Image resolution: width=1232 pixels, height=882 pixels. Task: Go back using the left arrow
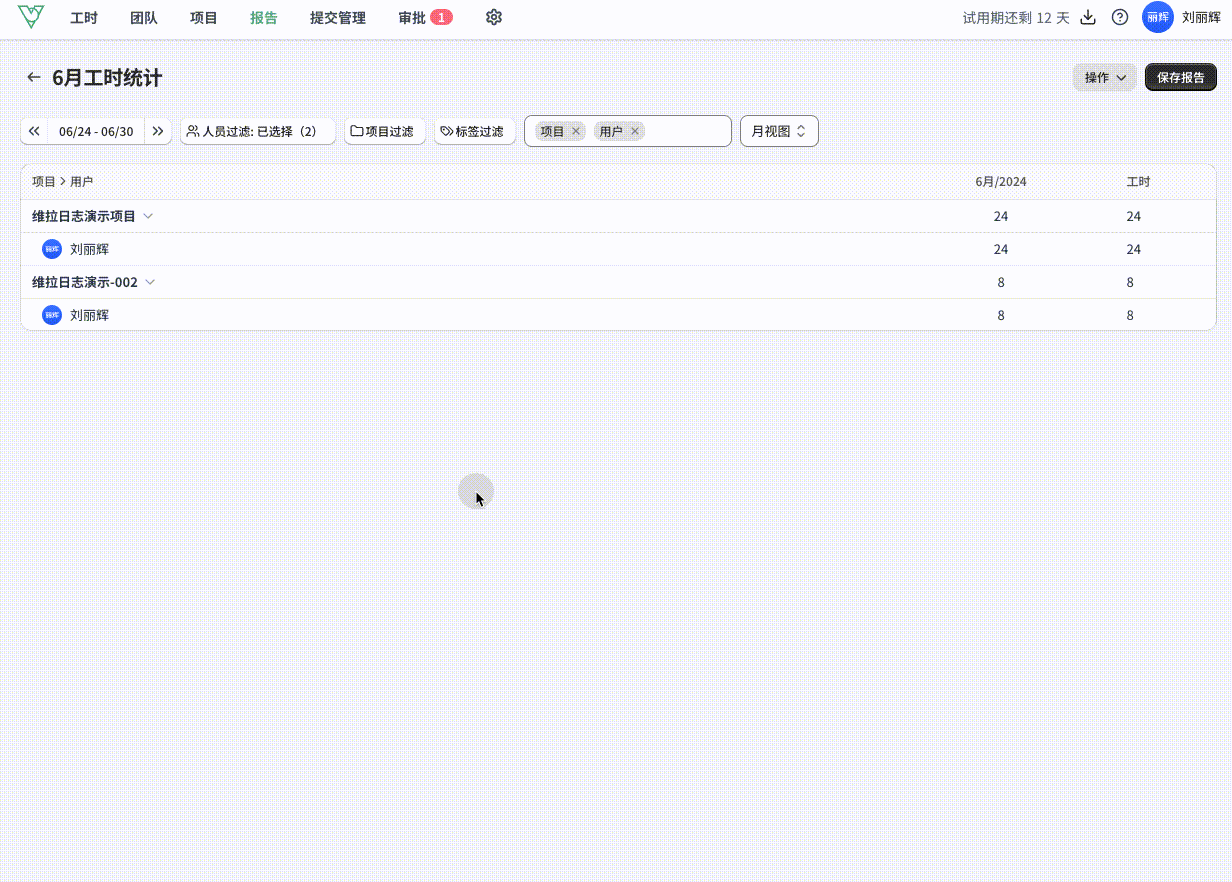coord(34,77)
